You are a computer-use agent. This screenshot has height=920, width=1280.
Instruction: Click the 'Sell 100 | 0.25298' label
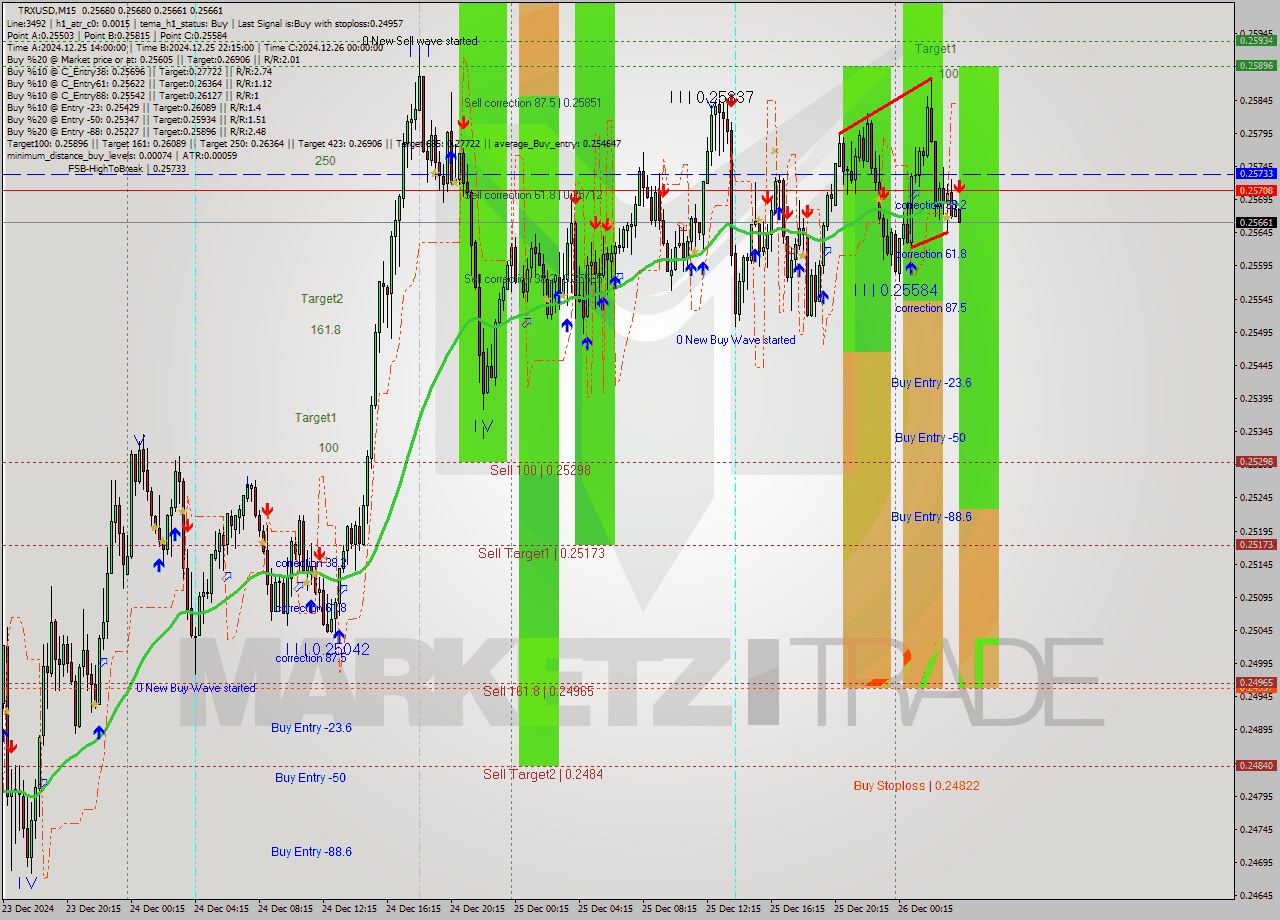point(540,470)
